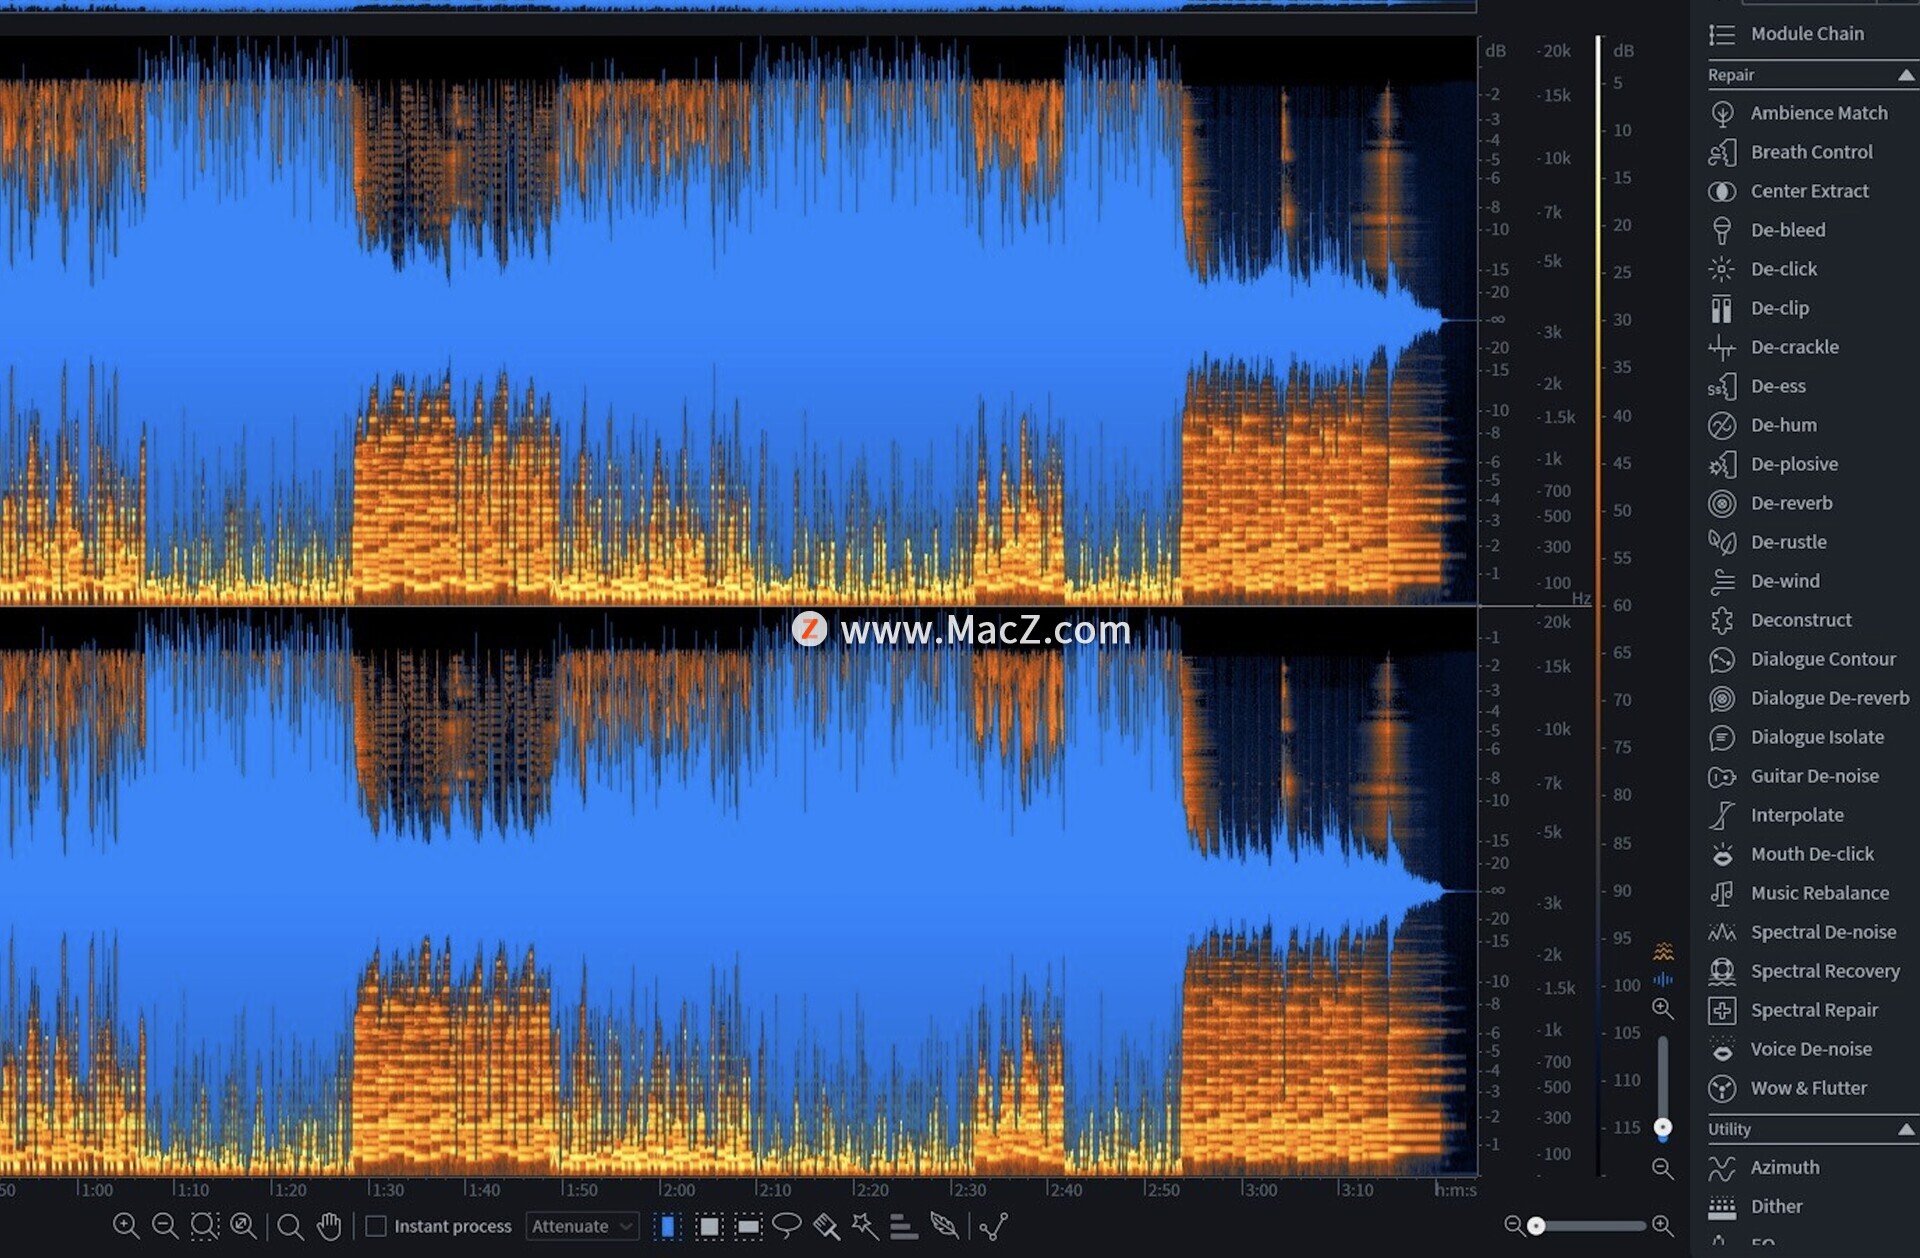Image resolution: width=1920 pixels, height=1258 pixels.
Task: Open the De-click module
Action: point(1783,269)
